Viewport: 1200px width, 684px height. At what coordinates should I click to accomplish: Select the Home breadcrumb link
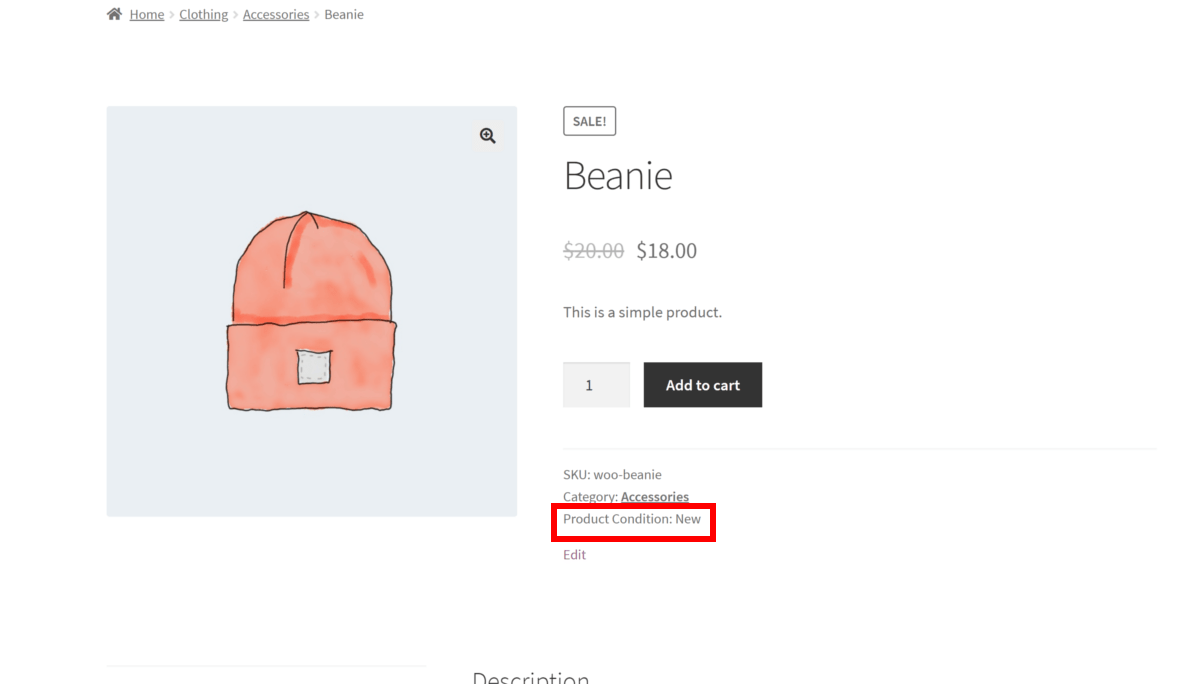click(x=146, y=14)
